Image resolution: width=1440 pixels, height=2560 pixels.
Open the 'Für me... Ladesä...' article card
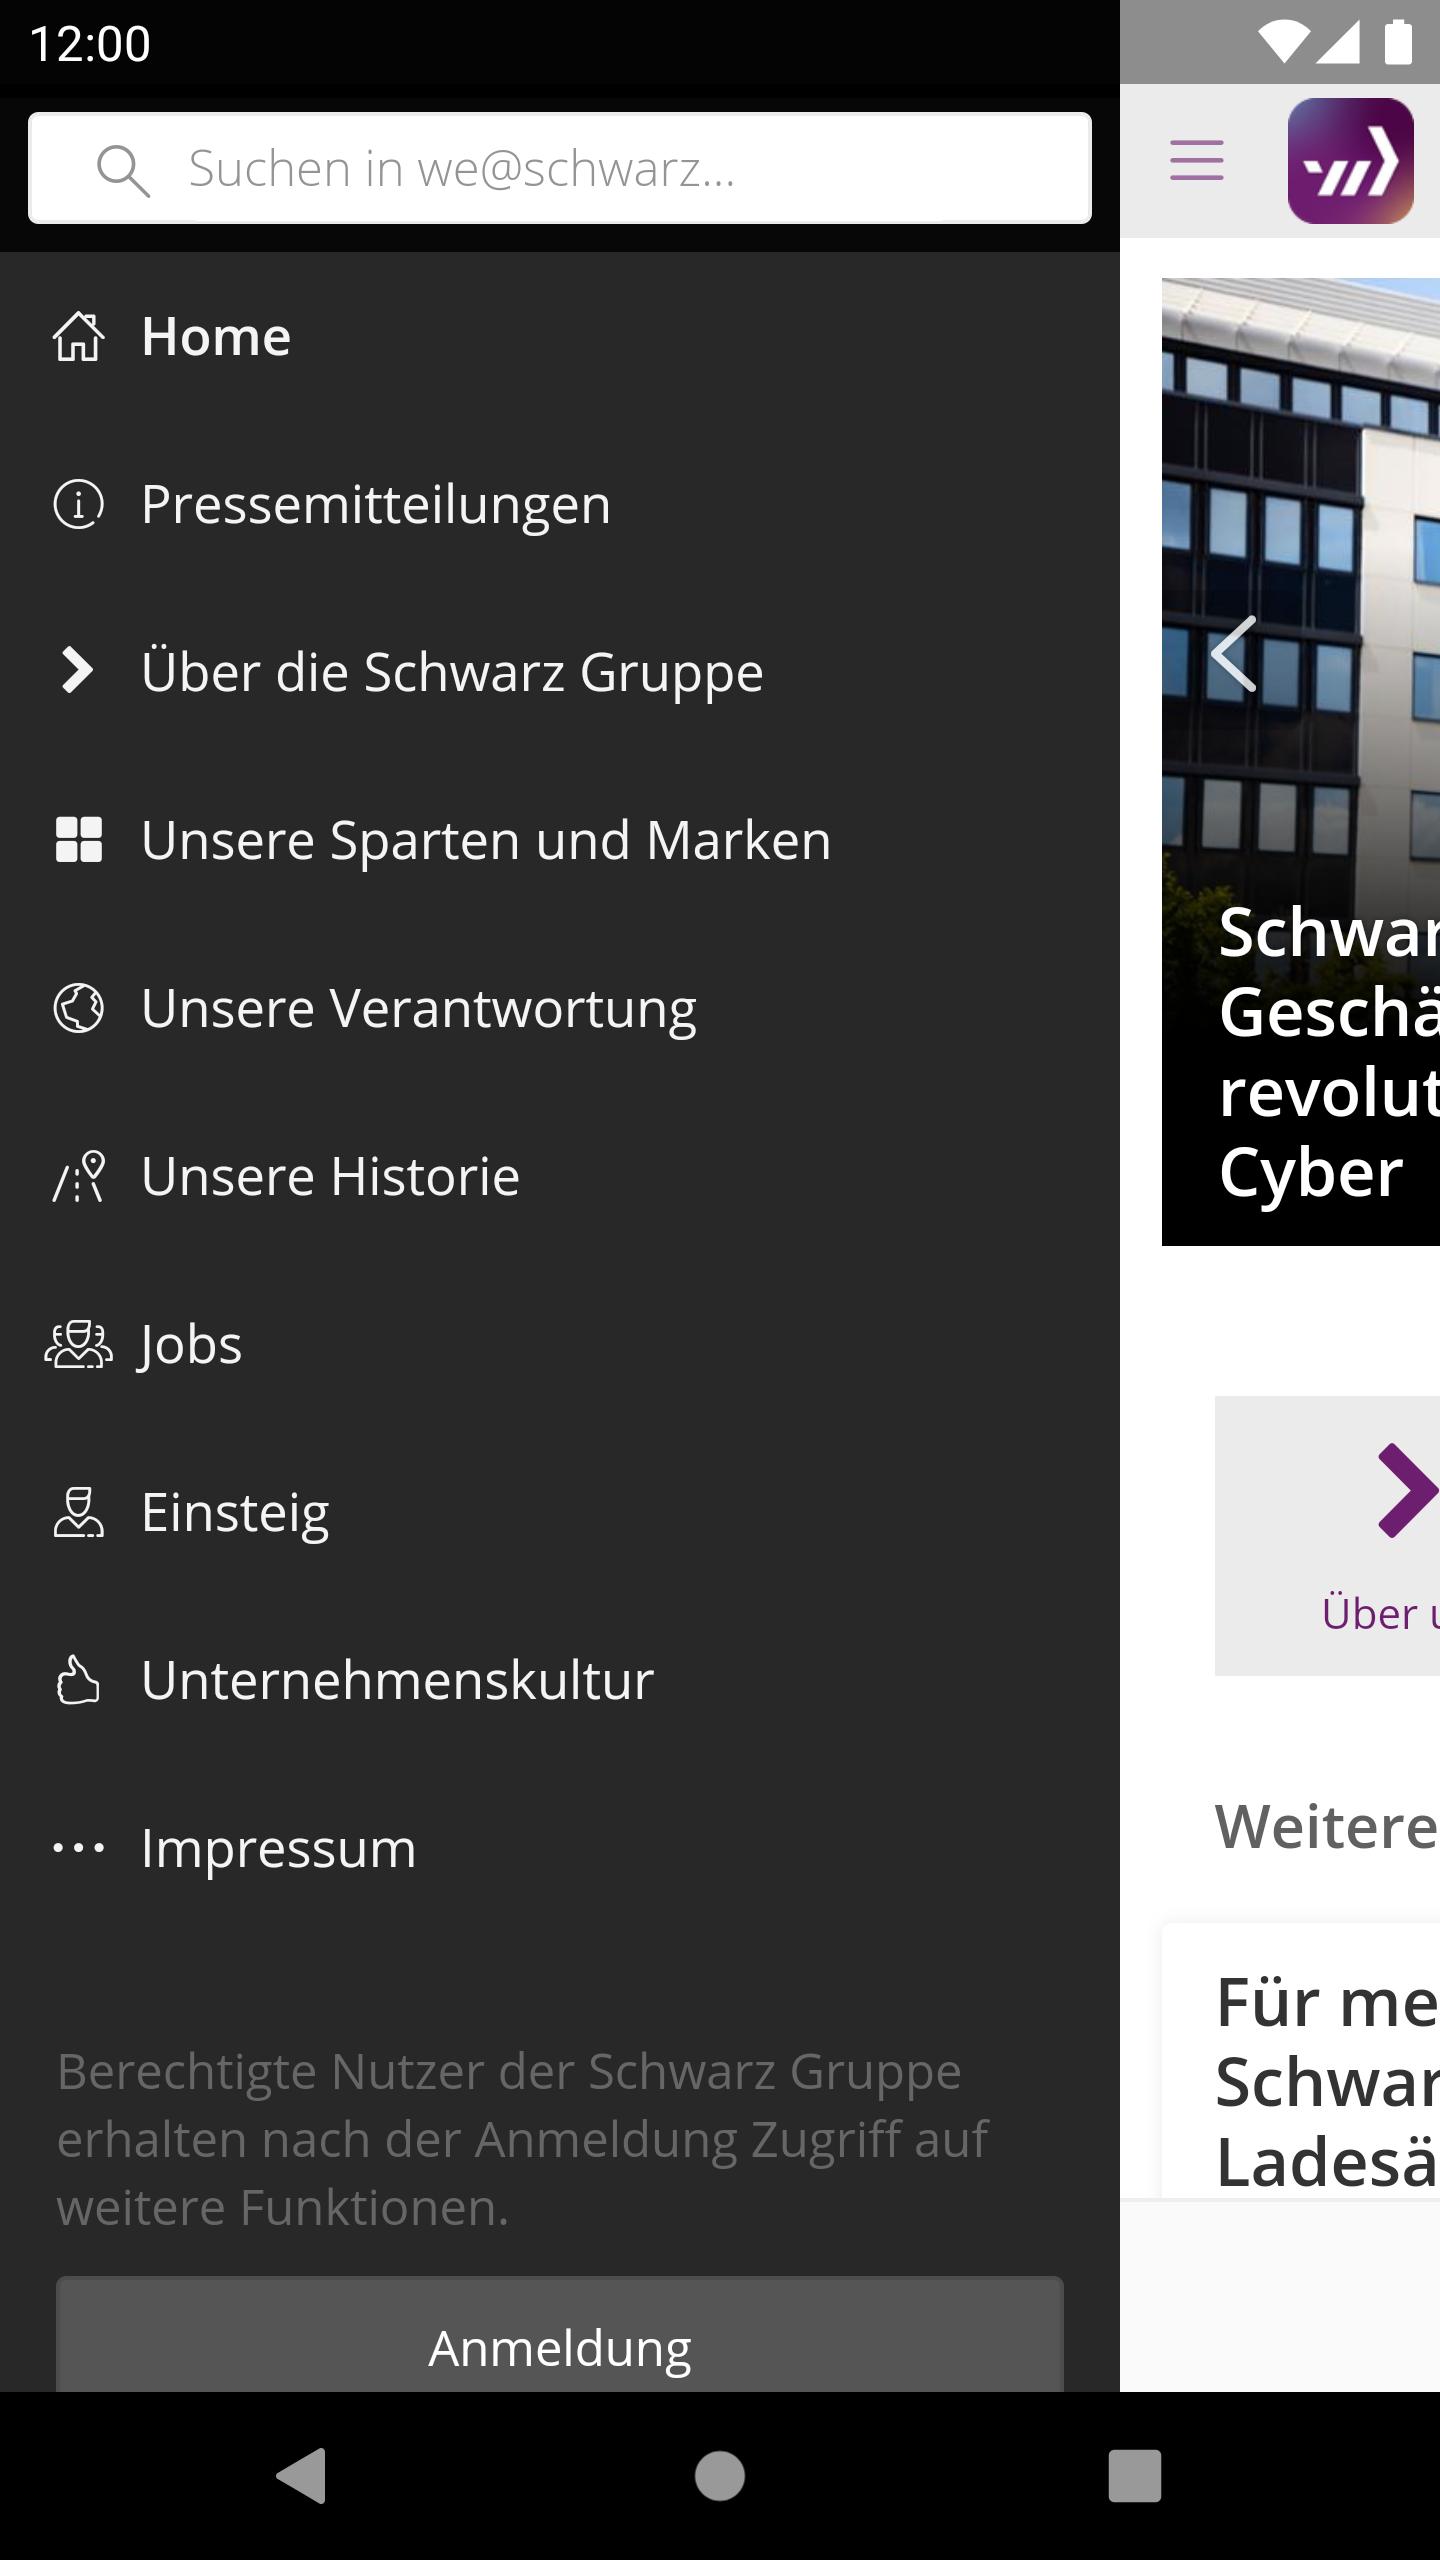tap(1301, 2060)
